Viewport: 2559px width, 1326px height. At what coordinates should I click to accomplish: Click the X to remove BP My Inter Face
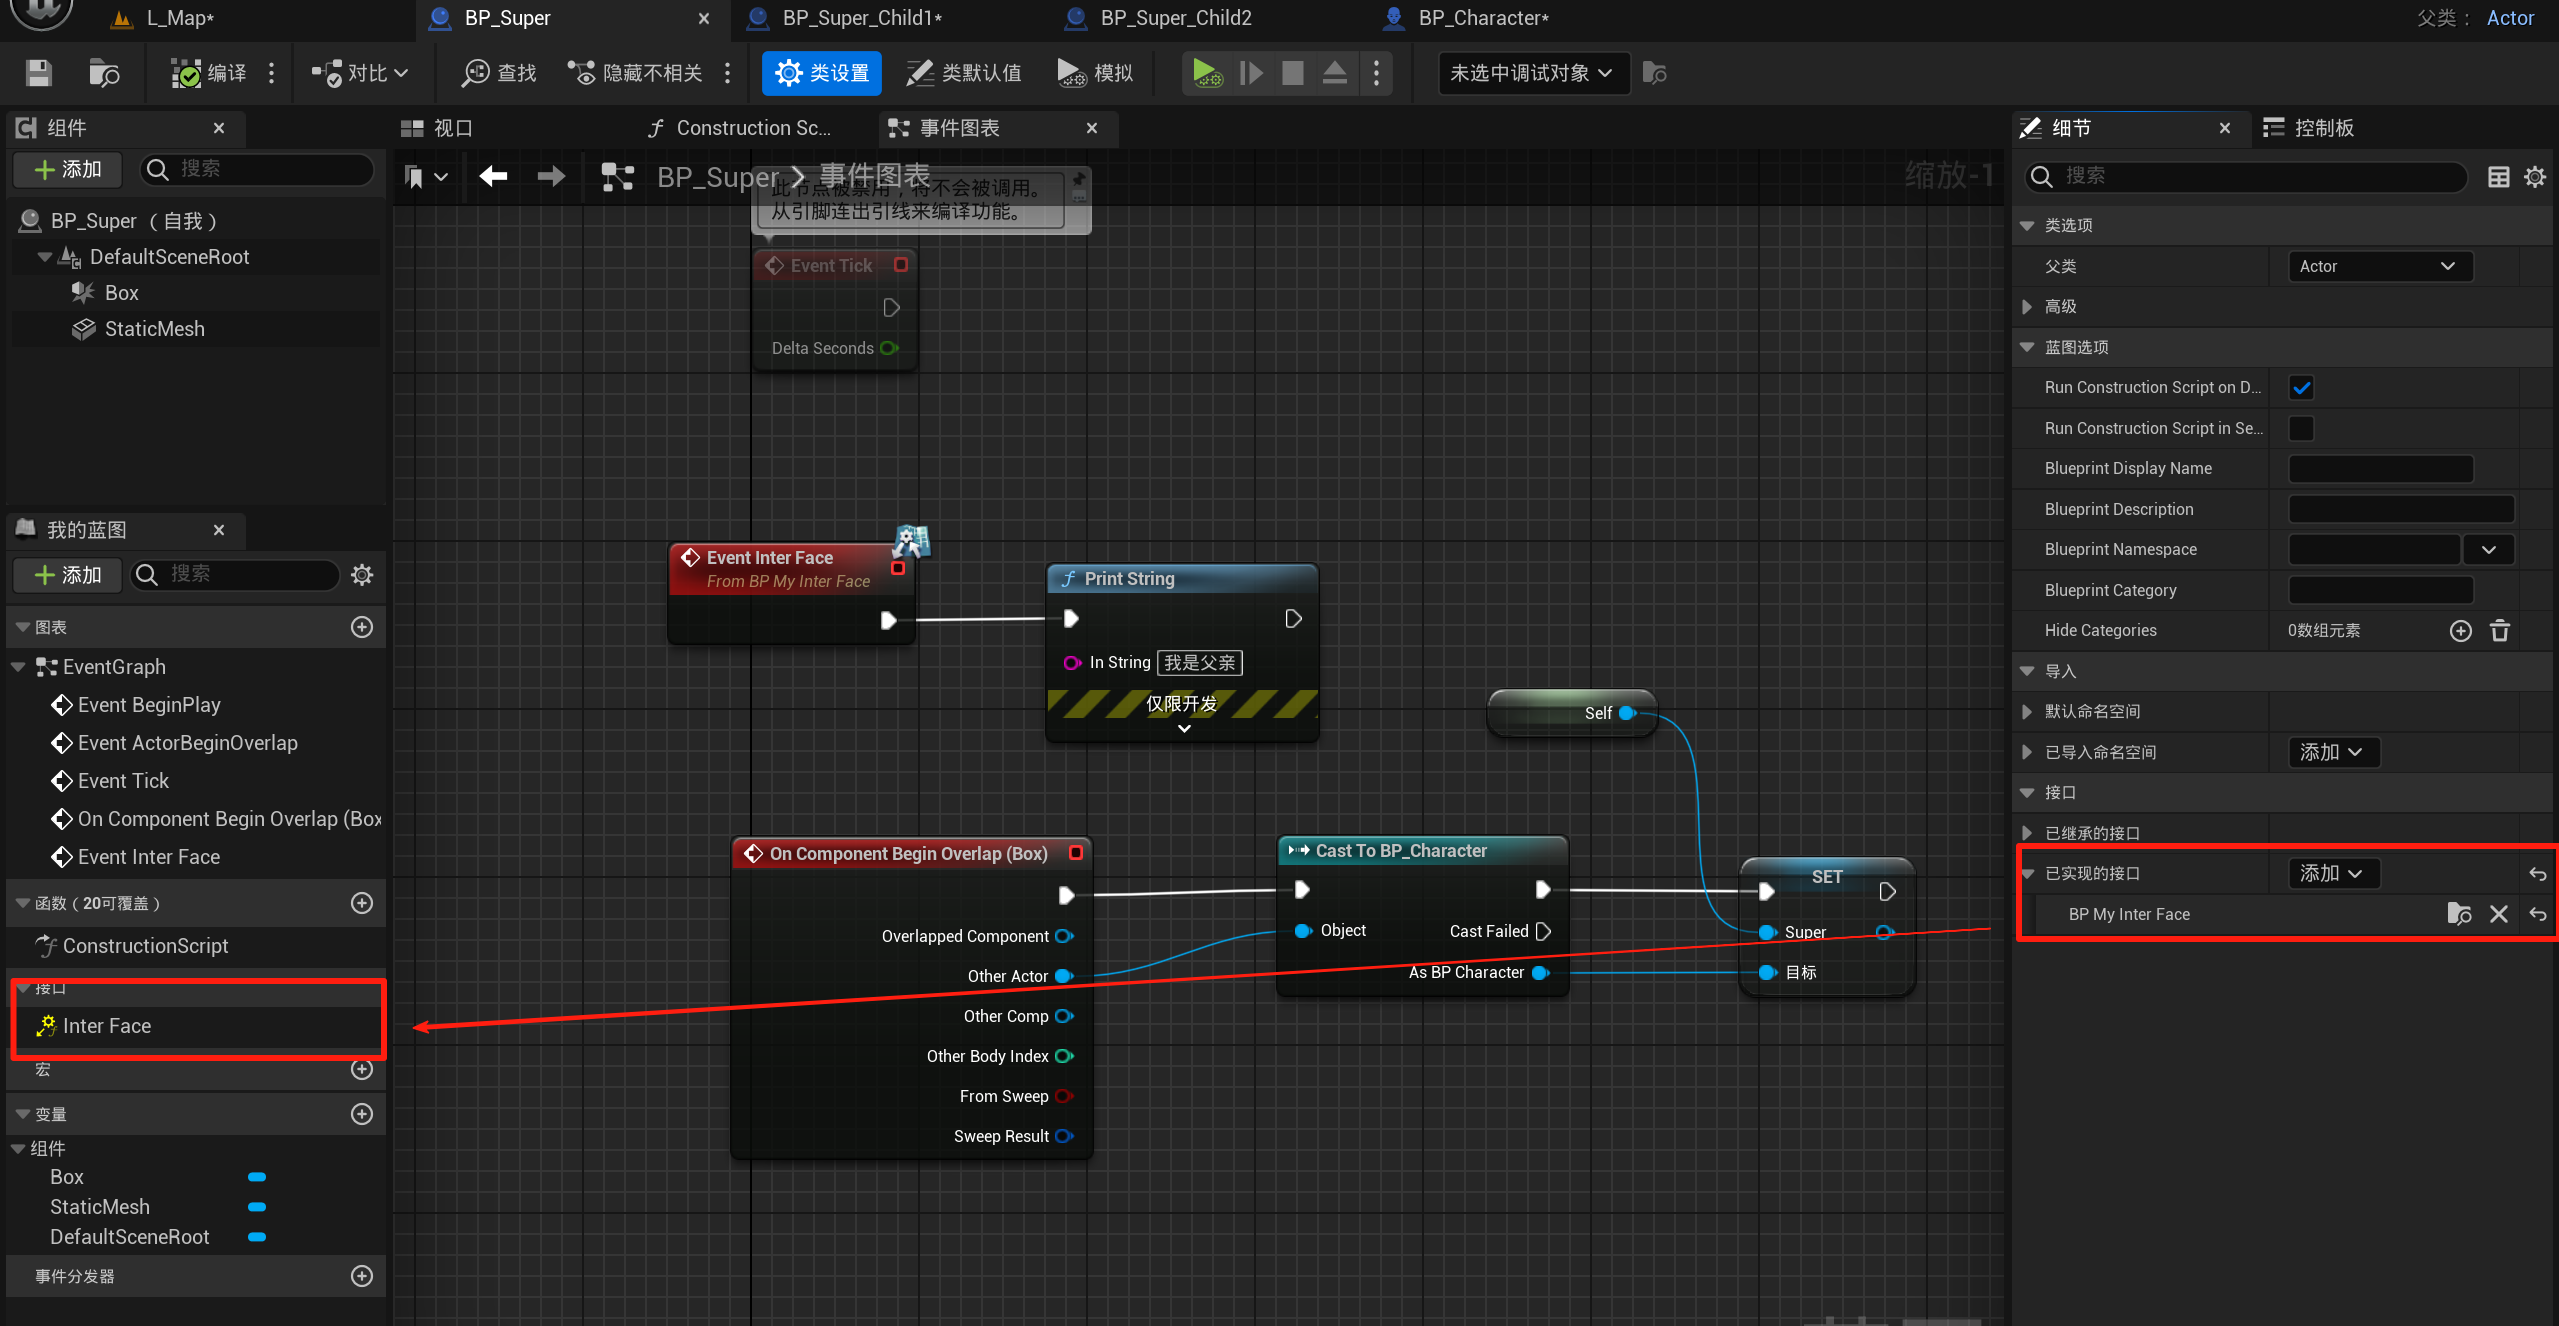[x=2498, y=914]
